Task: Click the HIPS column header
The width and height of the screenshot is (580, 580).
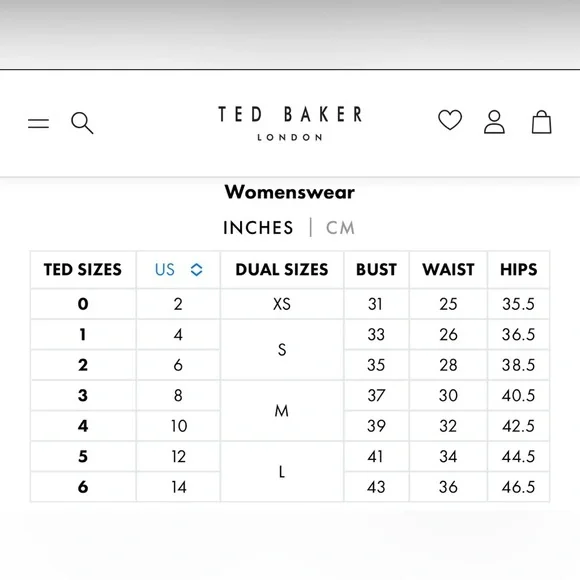Action: coord(518,269)
